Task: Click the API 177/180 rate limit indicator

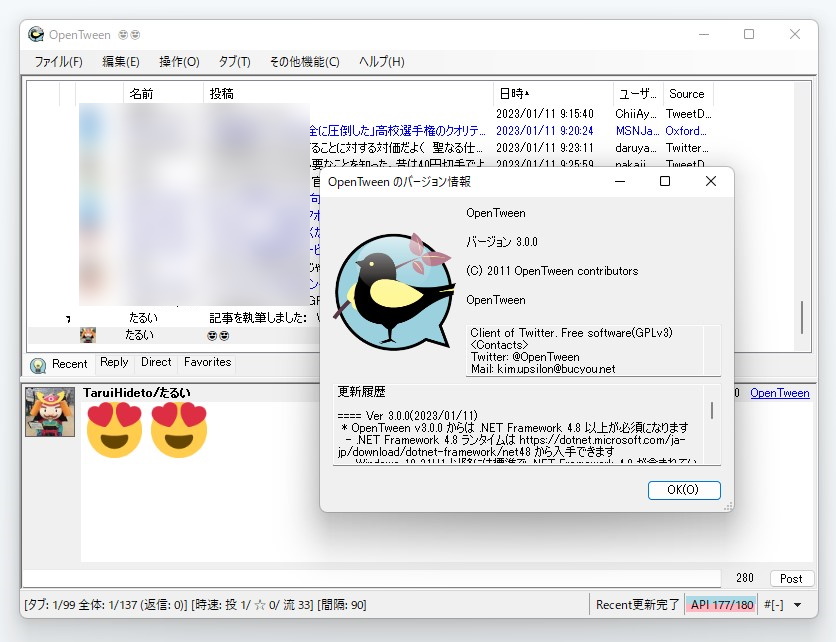Action: pos(720,604)
